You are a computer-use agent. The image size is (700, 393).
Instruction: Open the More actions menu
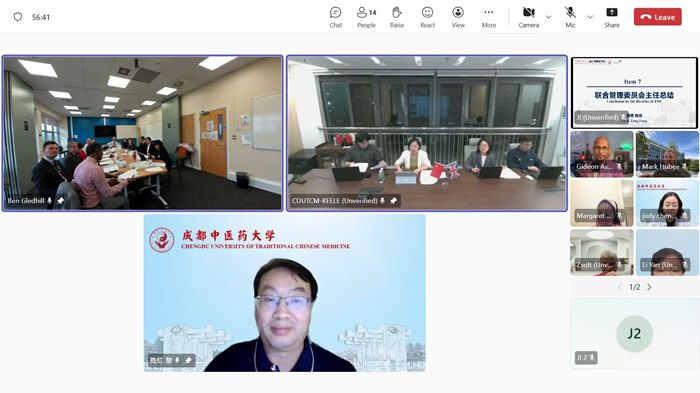[489, 17]
